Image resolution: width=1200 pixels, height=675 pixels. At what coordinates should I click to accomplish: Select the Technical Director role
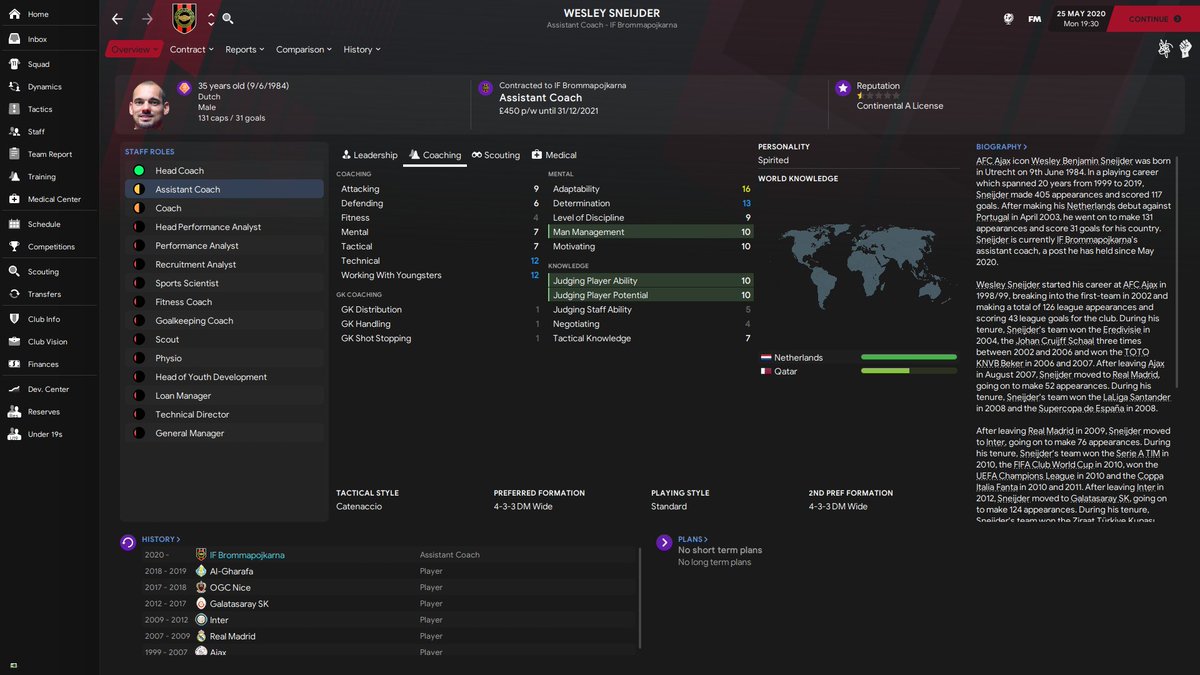[225, 414]
